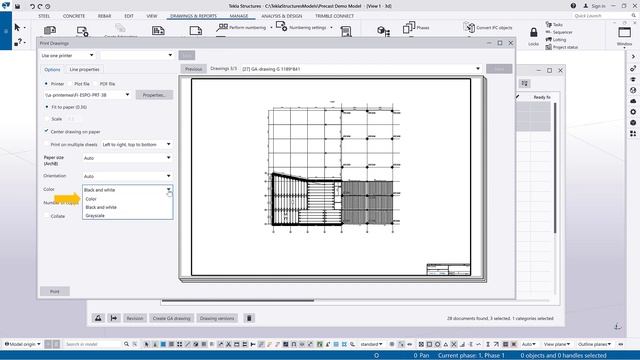Open Tasks in Manage ribbon
This screenshot has height=360, width=640.
point(554,24)
